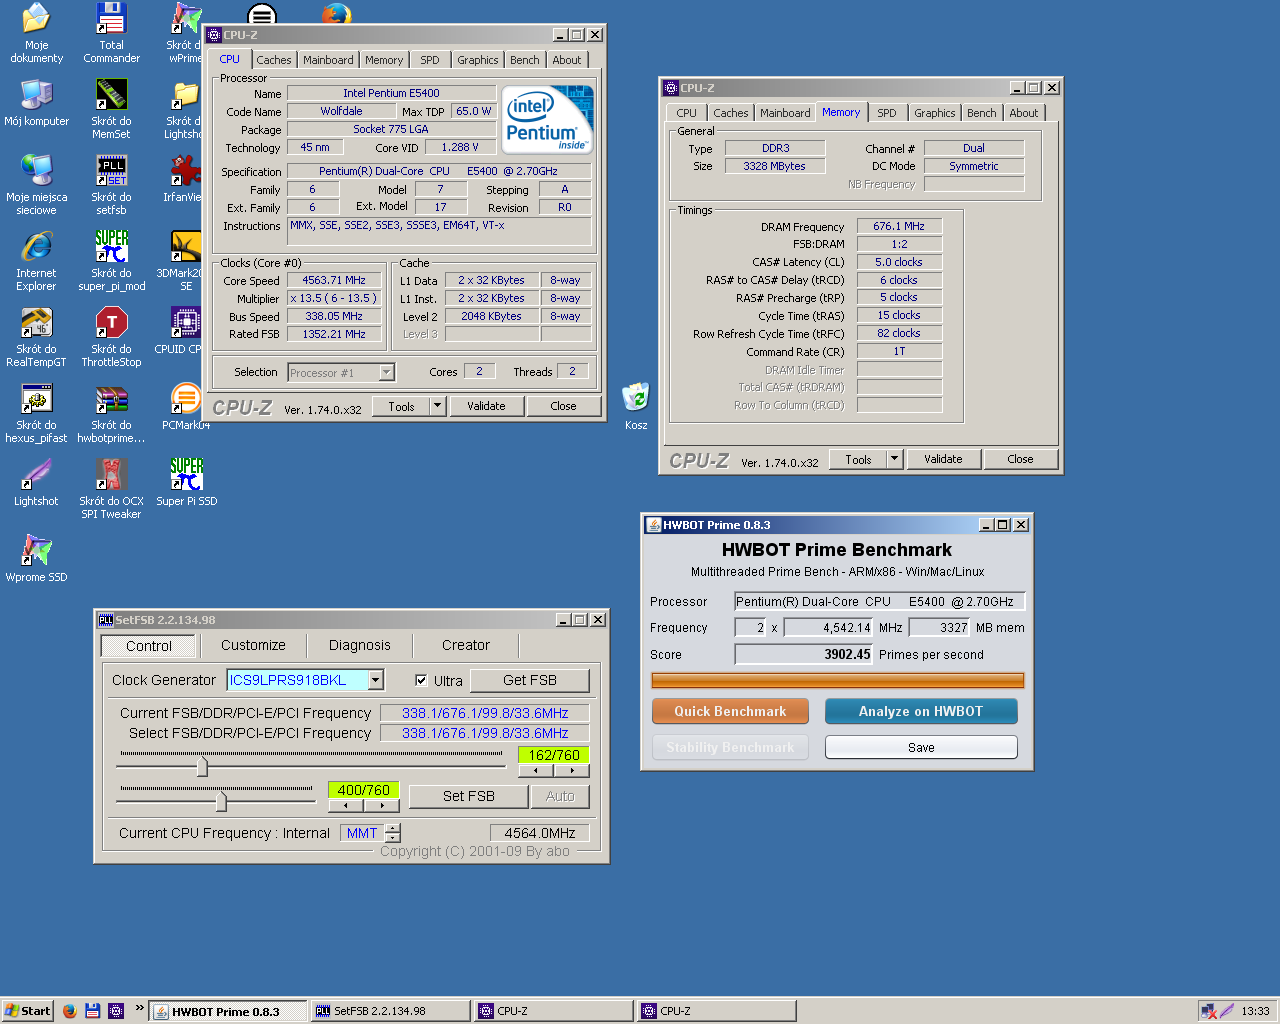Launch the setfsb desktop shortcut
The width and height of the screenshot is (1280, 1024).
tap(111, 185)
